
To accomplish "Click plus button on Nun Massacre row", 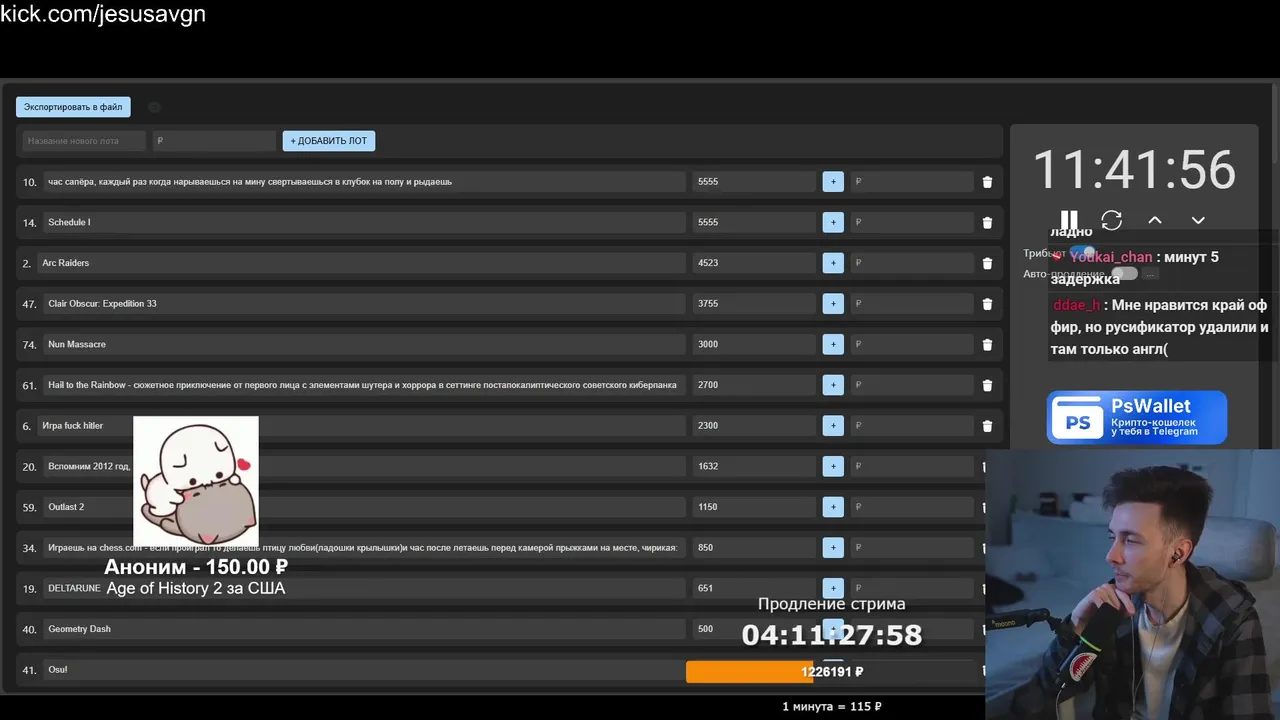I will (x=833, y=344).
